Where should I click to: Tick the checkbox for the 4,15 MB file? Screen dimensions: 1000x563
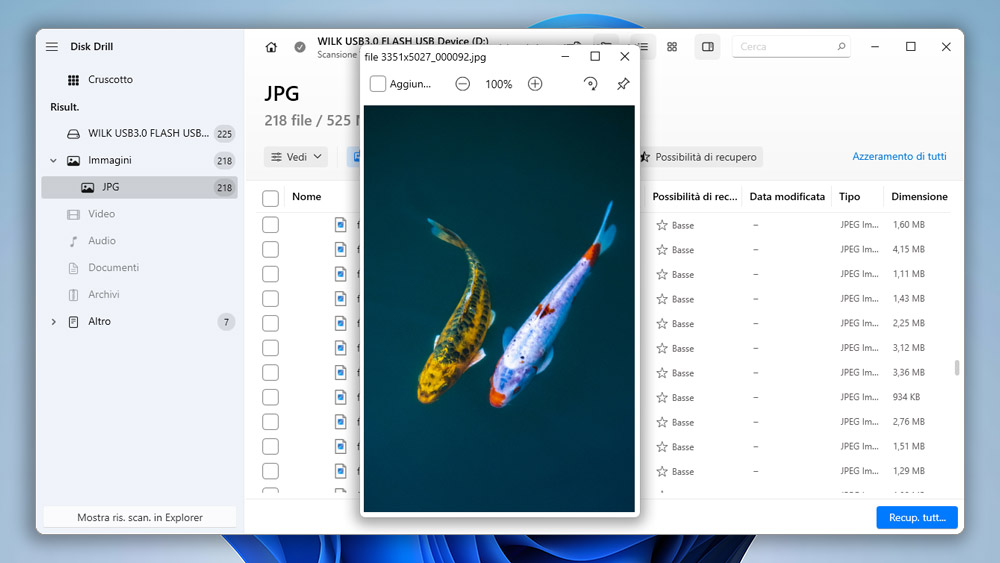point(270,249)
